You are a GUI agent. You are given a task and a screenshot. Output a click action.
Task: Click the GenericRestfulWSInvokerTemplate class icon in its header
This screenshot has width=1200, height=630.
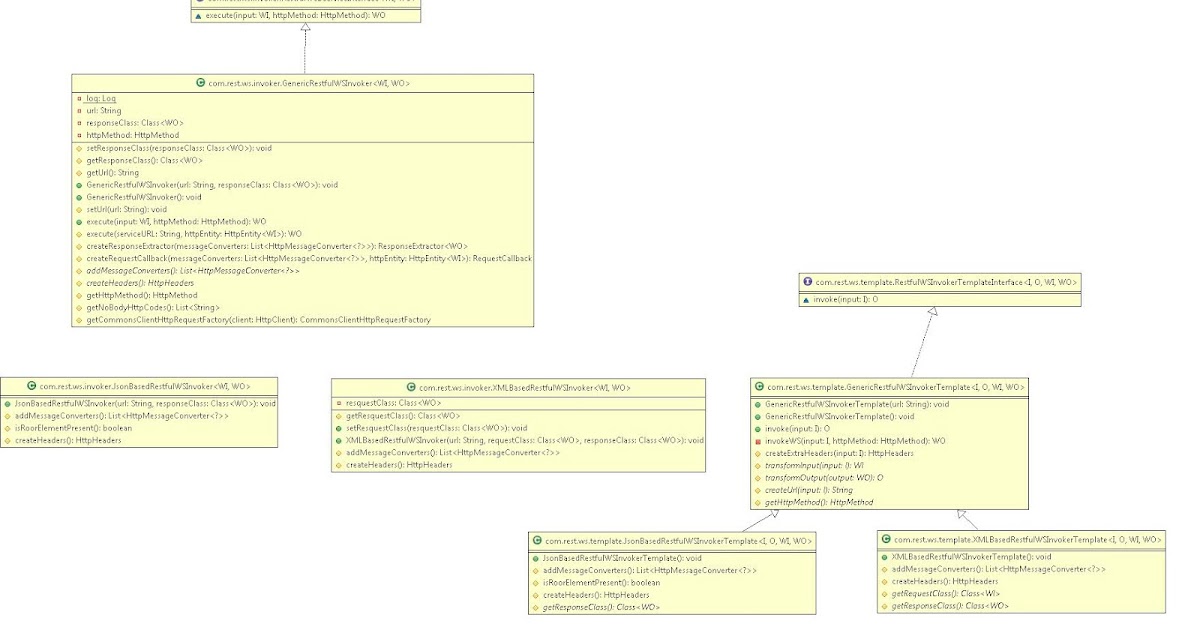coord(759,387)
